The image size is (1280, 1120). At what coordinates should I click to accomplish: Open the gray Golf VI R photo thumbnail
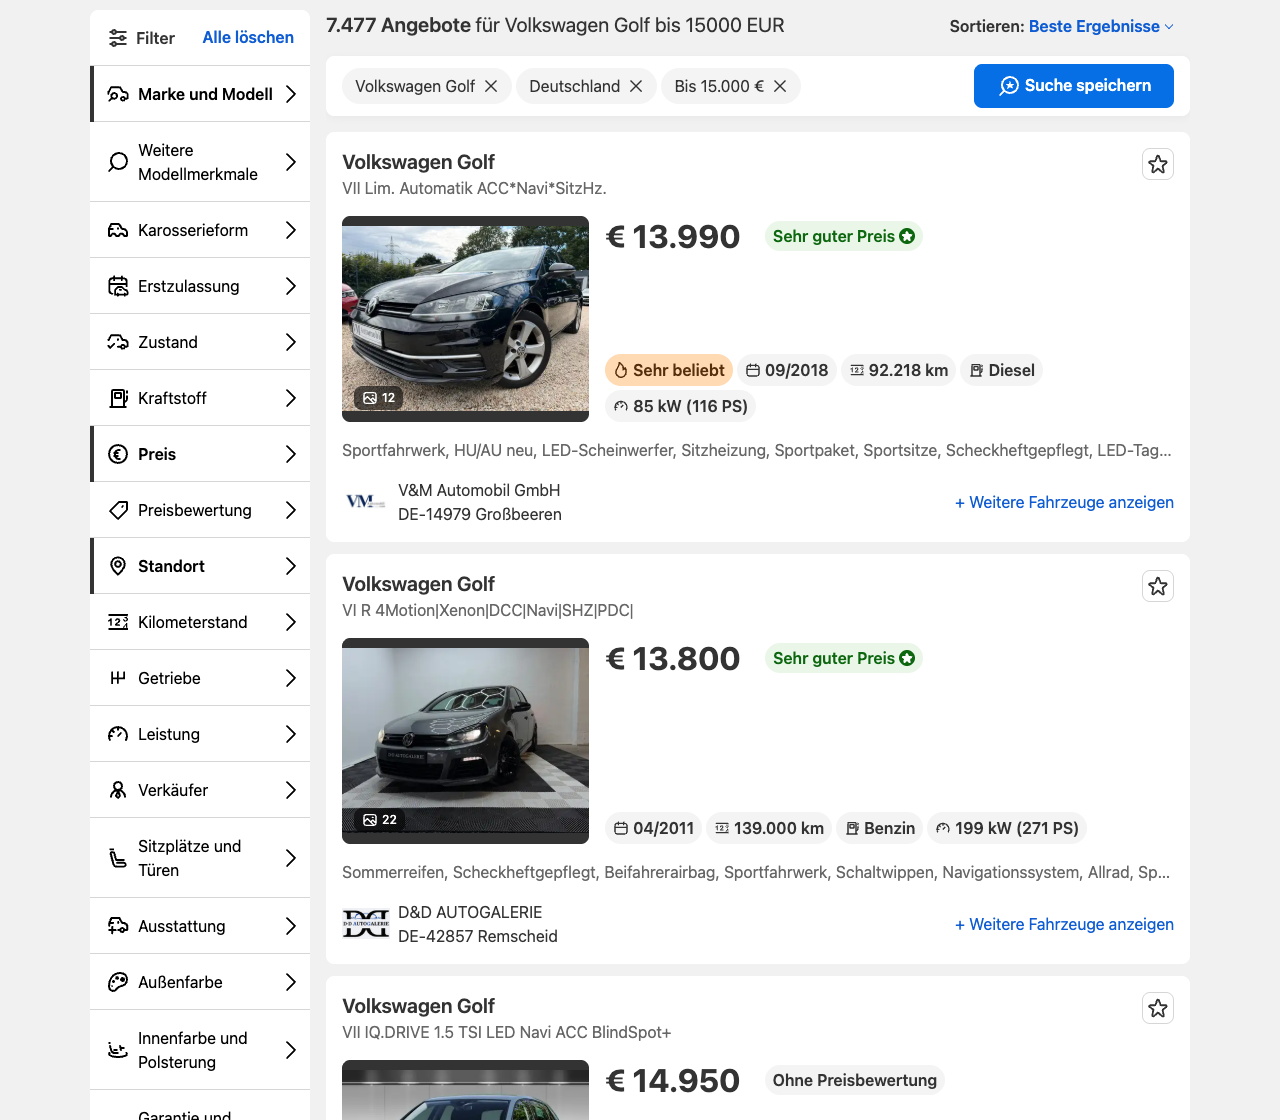pyautogui.click(x=465, y=741)
